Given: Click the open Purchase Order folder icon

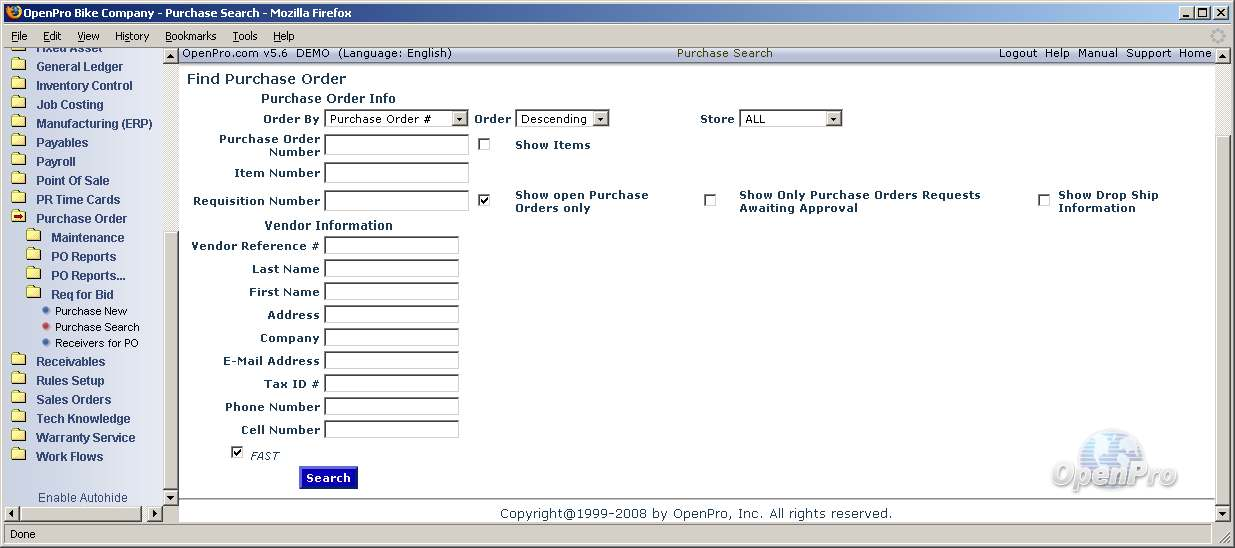Looking at the screenshot, I should point(18,218).
